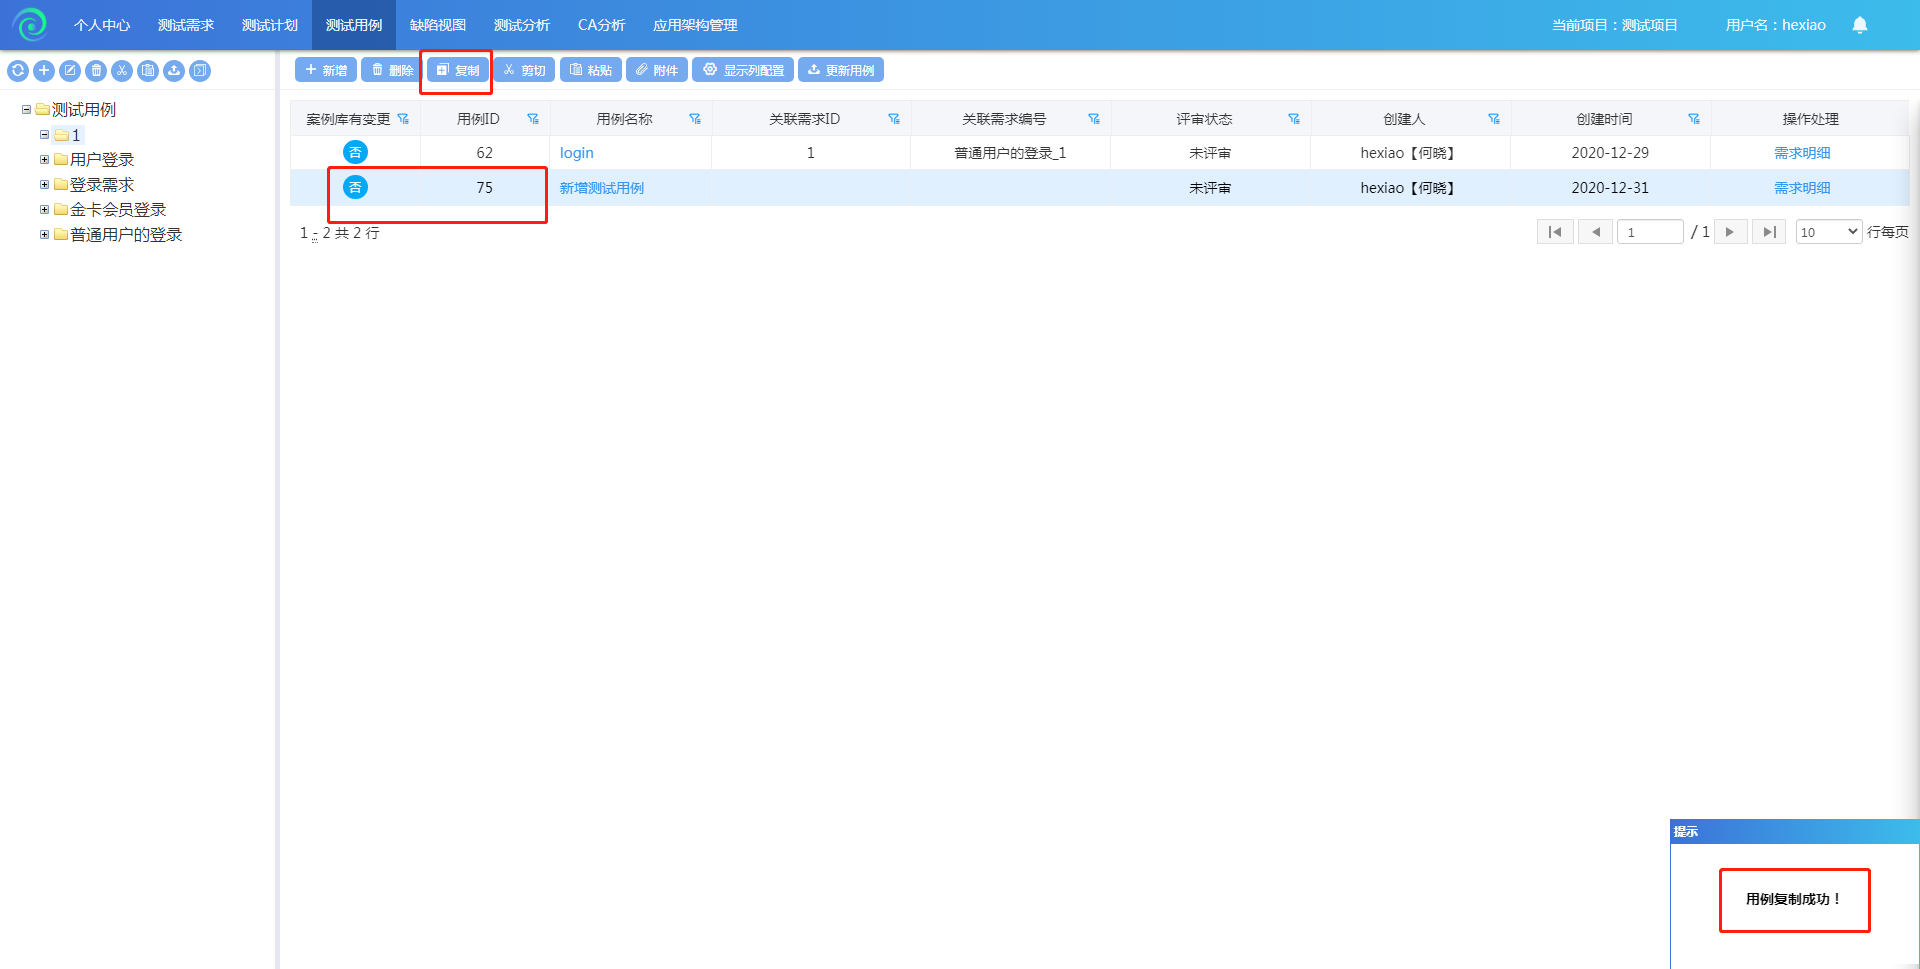Collapse the root 测试用例 tree node
The width and height of the screenshot is (1920, 969).
(x=26, y=110)
